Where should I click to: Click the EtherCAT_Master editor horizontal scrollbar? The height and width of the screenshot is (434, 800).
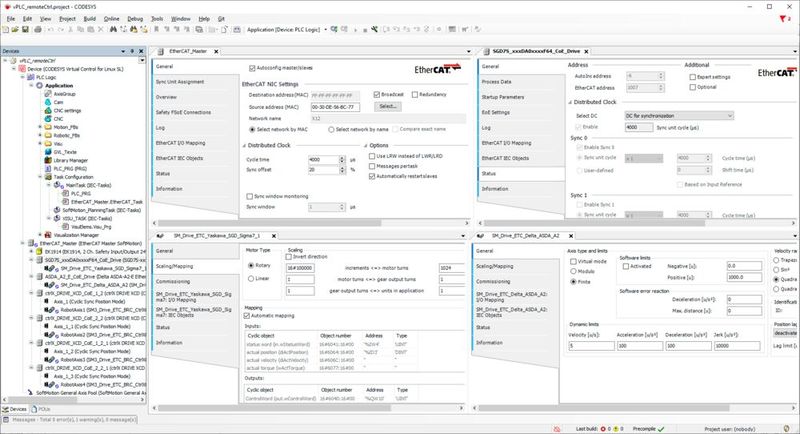point(311,223)
